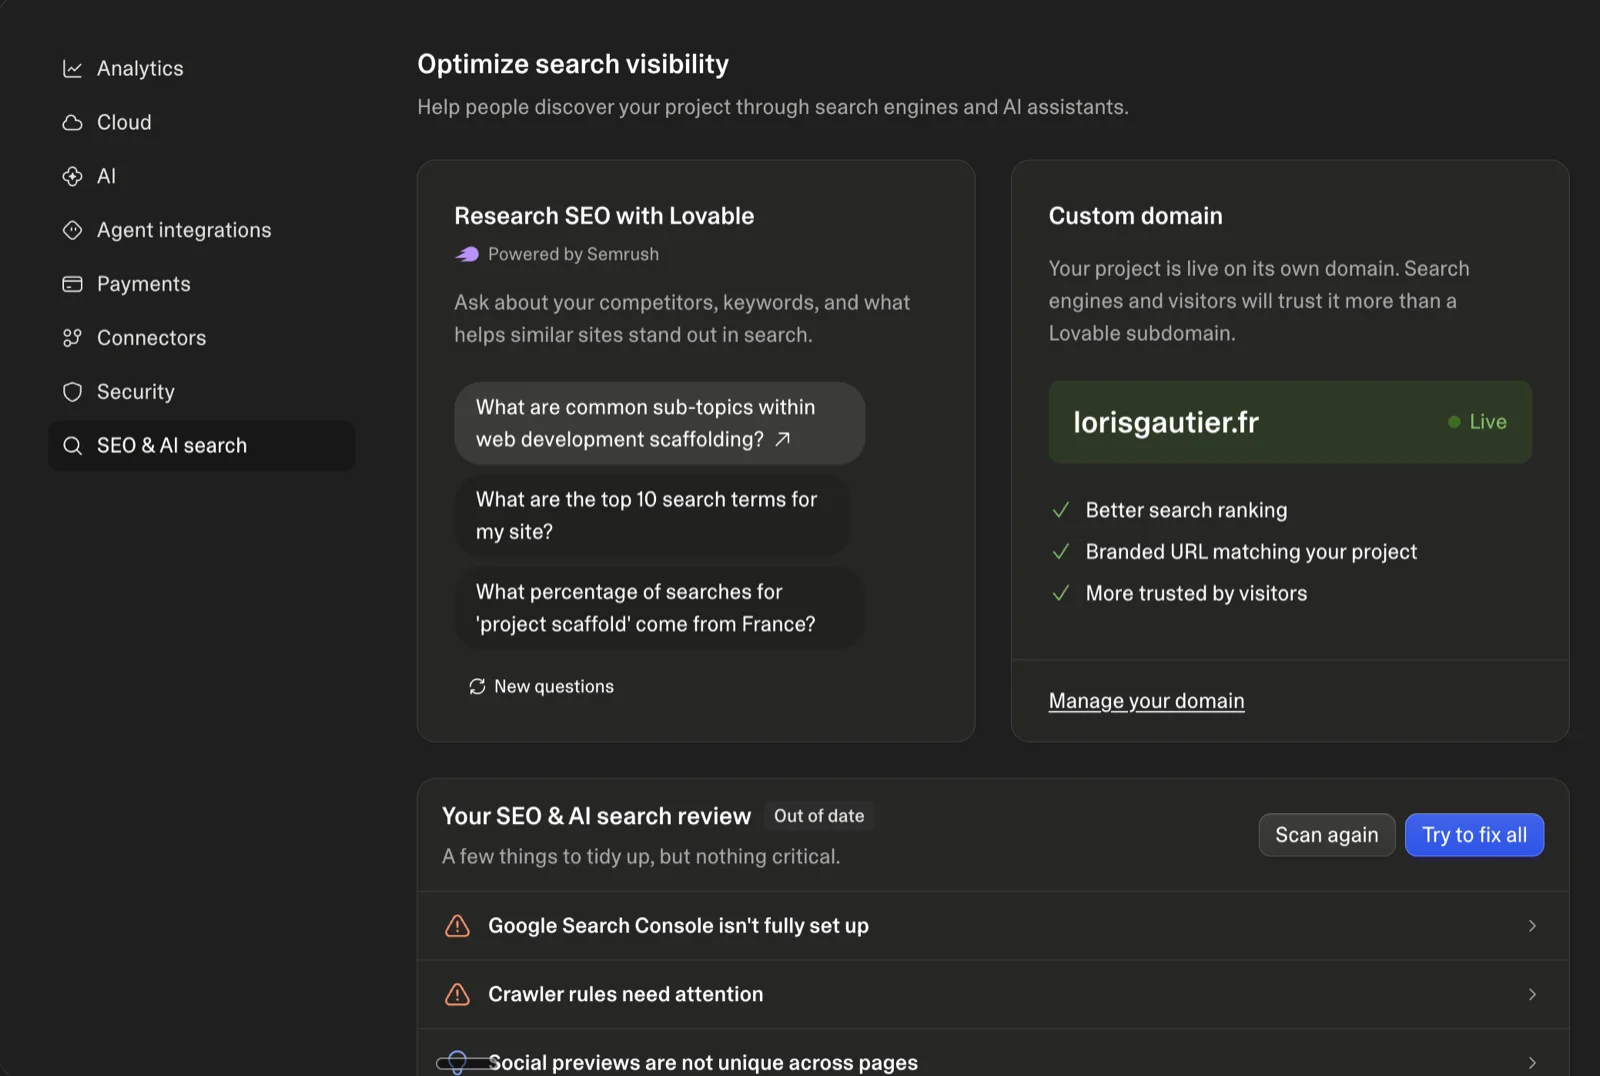Click Better search ranking text

(x=1186, y=510)
